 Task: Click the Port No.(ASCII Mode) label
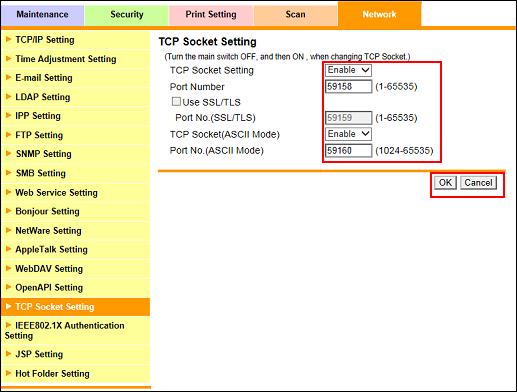217,151
